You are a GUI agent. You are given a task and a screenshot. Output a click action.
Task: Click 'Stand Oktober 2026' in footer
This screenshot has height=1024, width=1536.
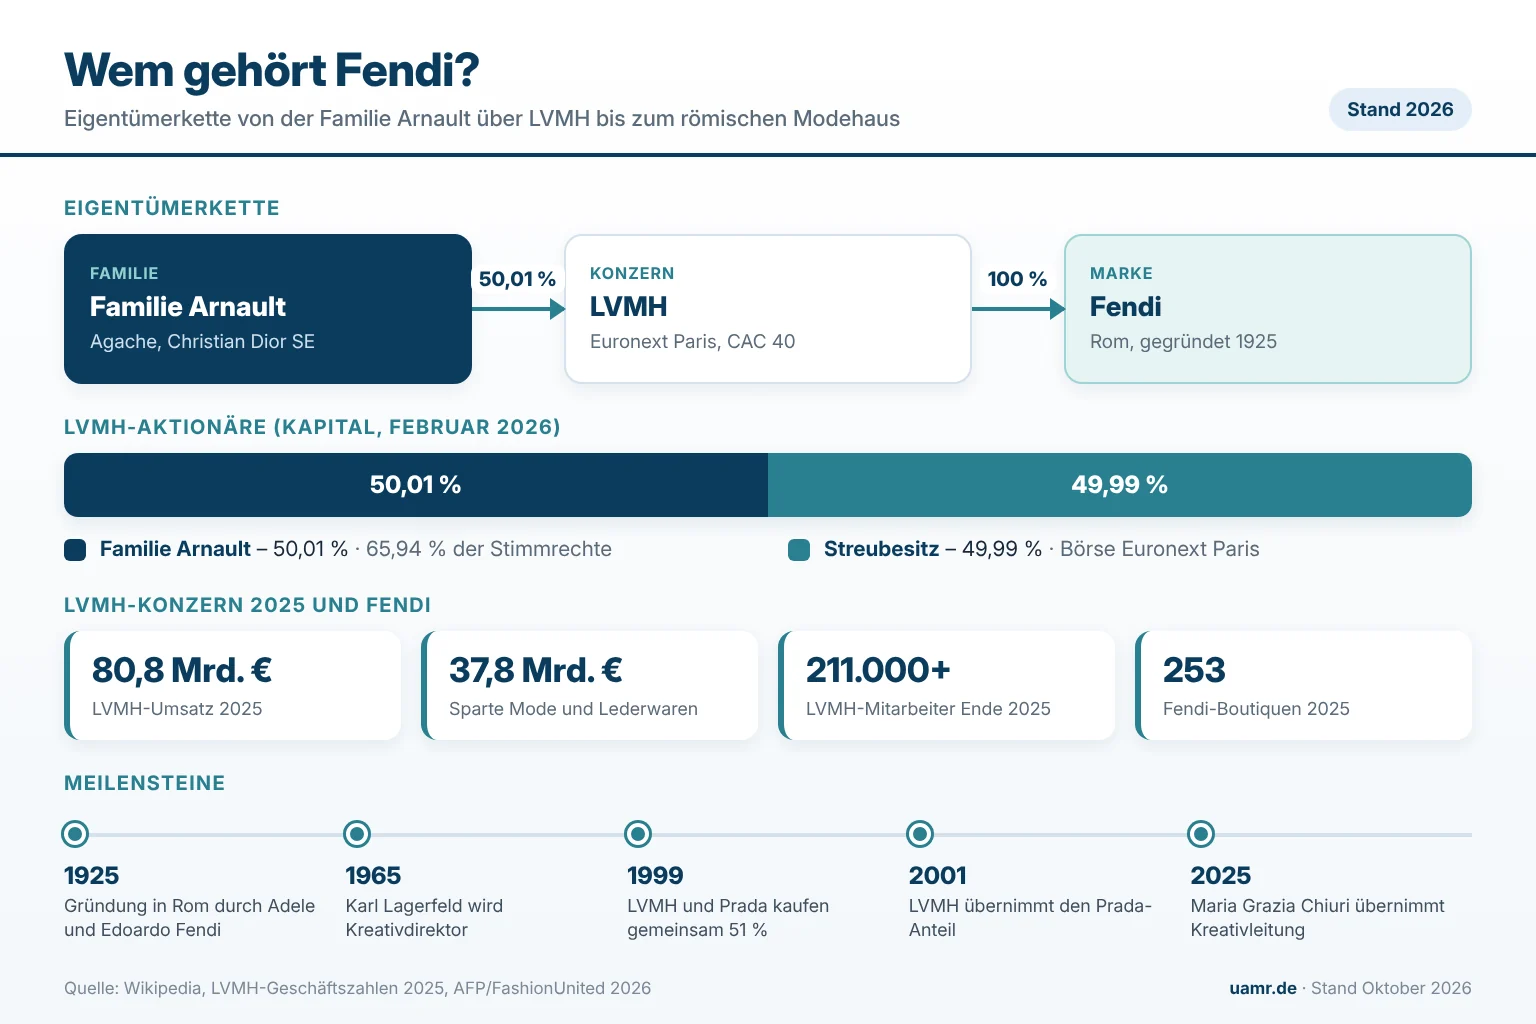[x=1391, y=988]
